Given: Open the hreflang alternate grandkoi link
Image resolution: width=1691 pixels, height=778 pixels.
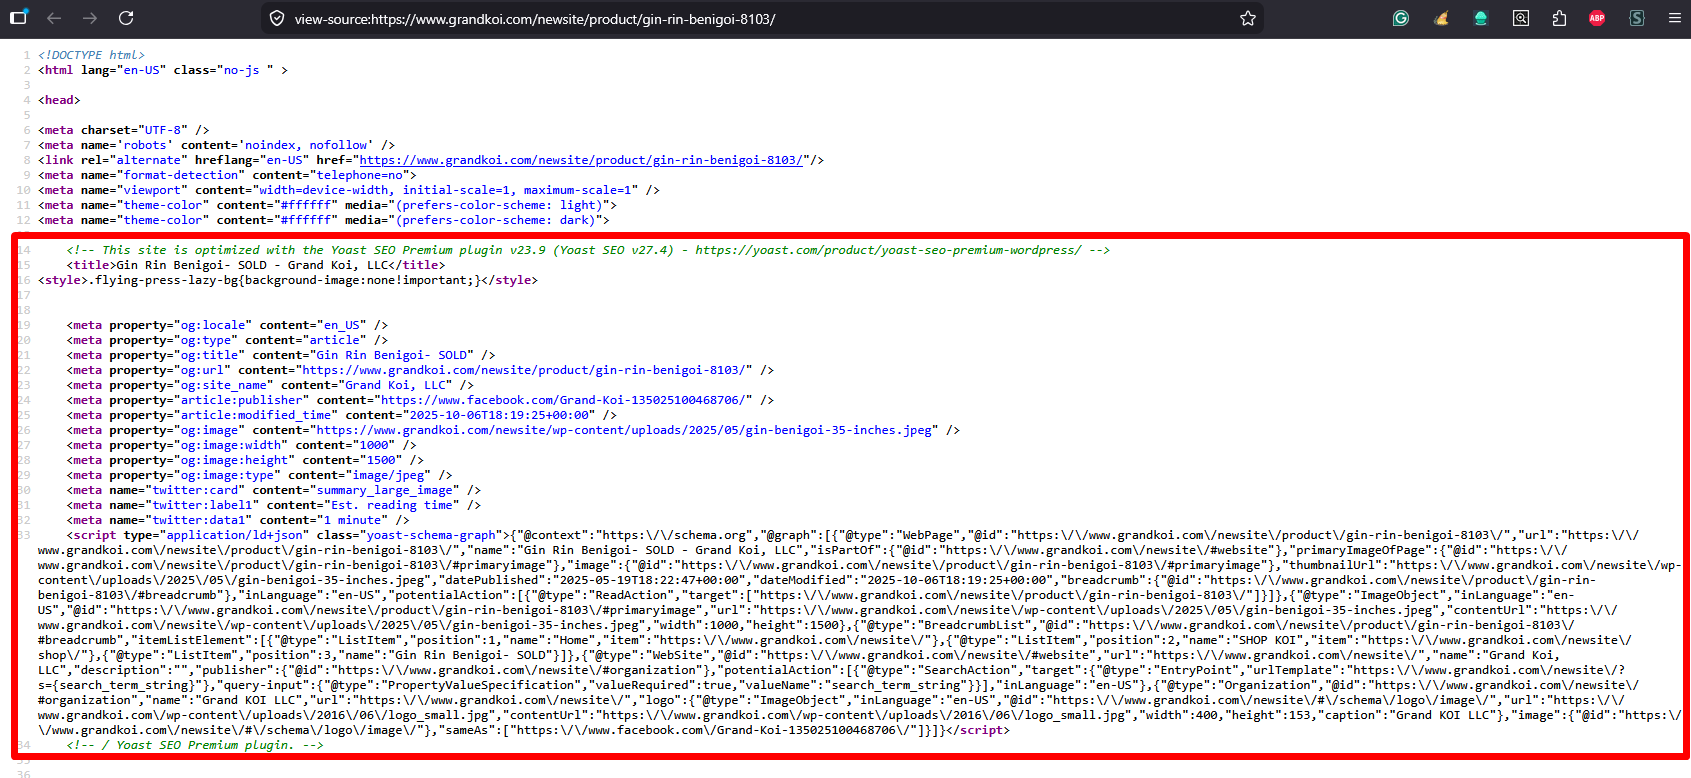Looking at the screenshot, I should point(580,160).
